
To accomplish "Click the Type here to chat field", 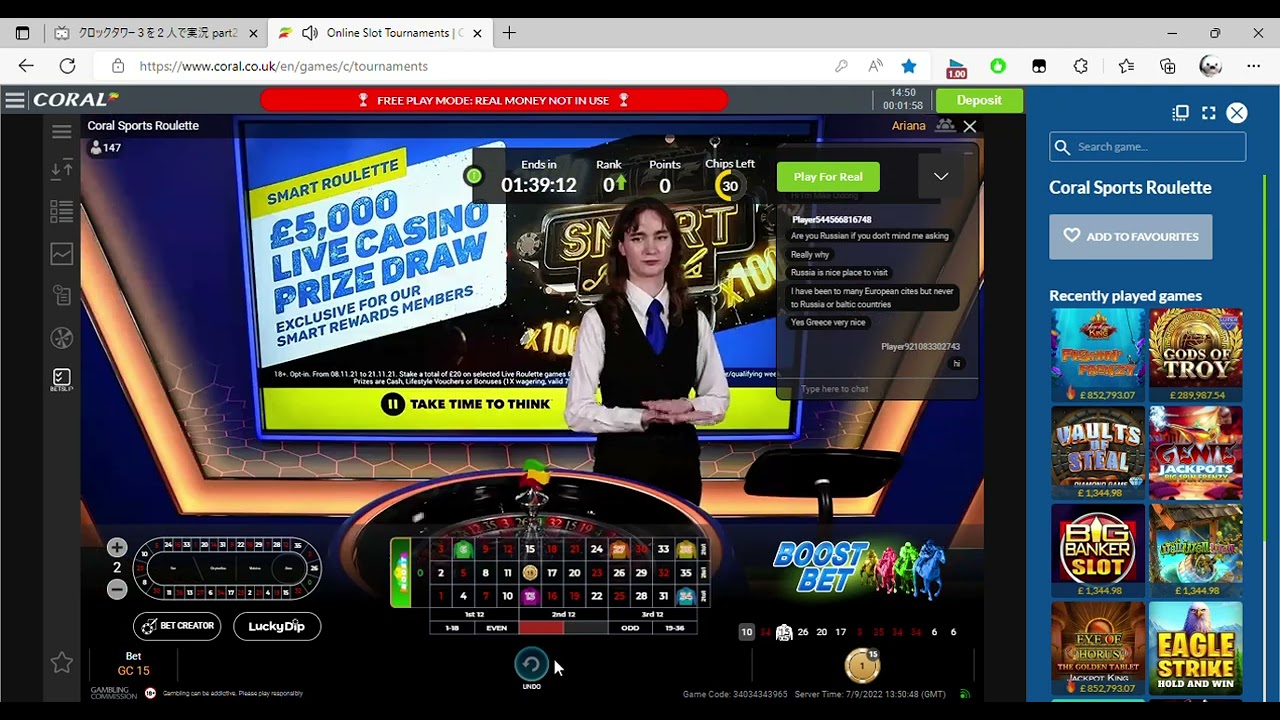I will pos(877,389).
